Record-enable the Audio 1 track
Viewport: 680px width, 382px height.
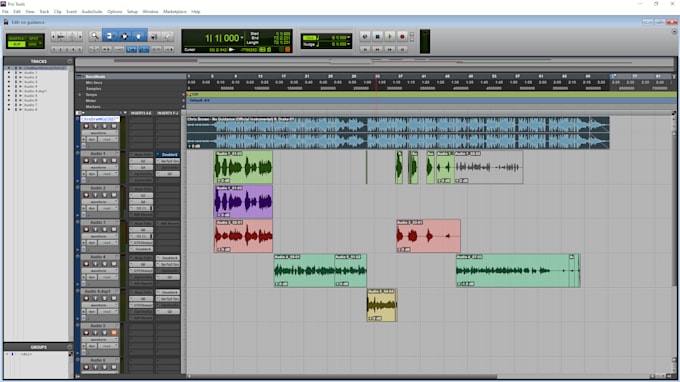point(86,161)
